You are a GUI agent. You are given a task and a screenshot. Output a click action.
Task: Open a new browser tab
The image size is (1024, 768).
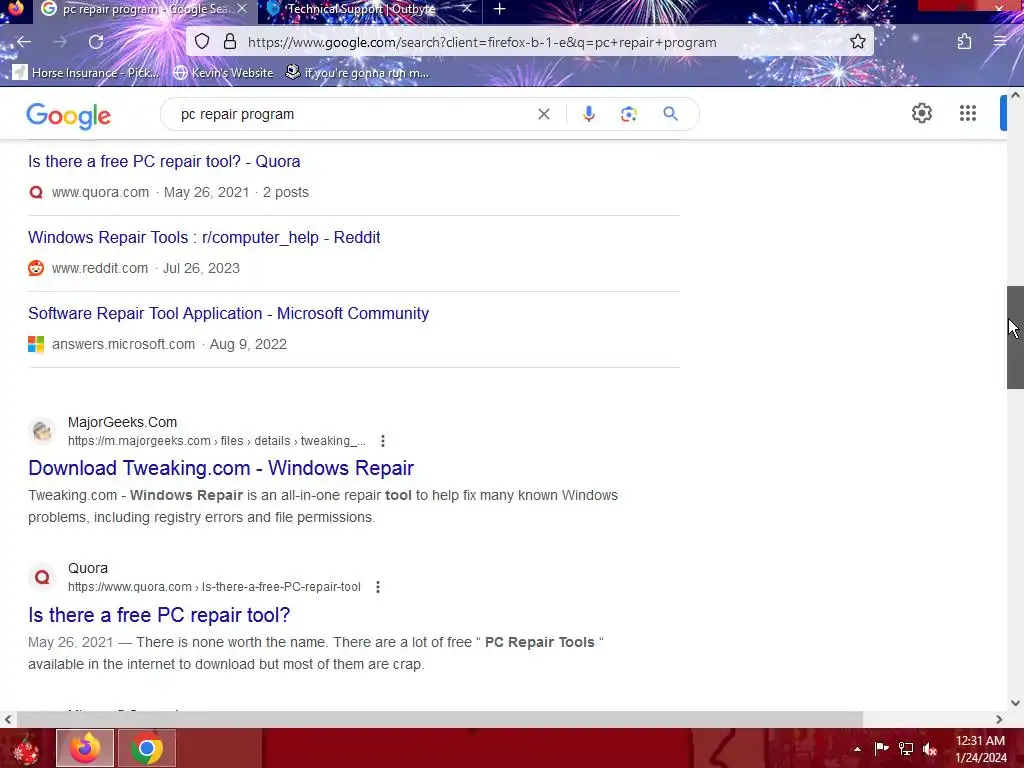(500, 9)
